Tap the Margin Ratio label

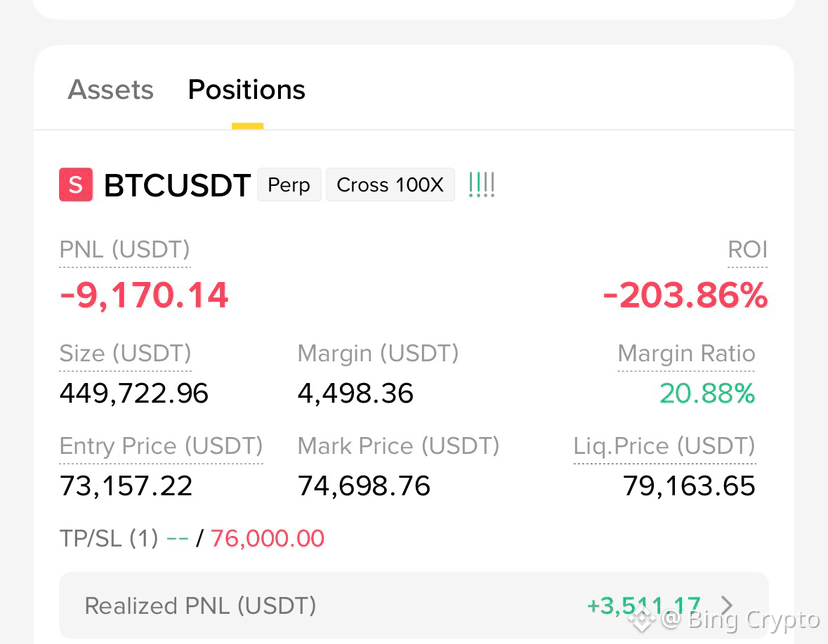coord(686,353)
